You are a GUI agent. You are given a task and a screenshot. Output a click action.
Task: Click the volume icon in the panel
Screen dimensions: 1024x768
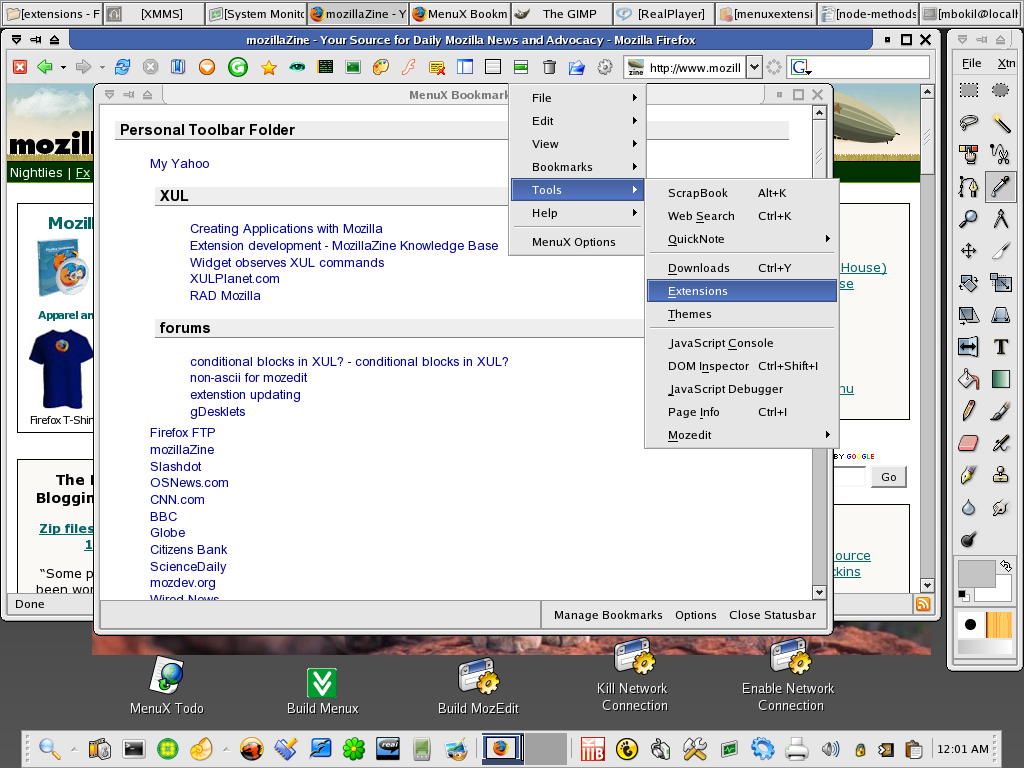tap(830, 748)
